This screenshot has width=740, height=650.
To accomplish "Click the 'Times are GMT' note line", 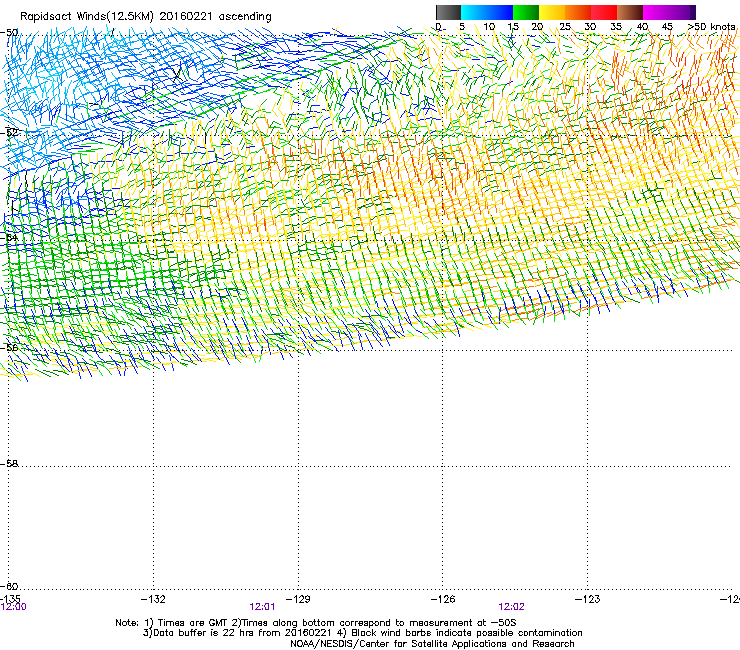I will [x=316, y=623].
